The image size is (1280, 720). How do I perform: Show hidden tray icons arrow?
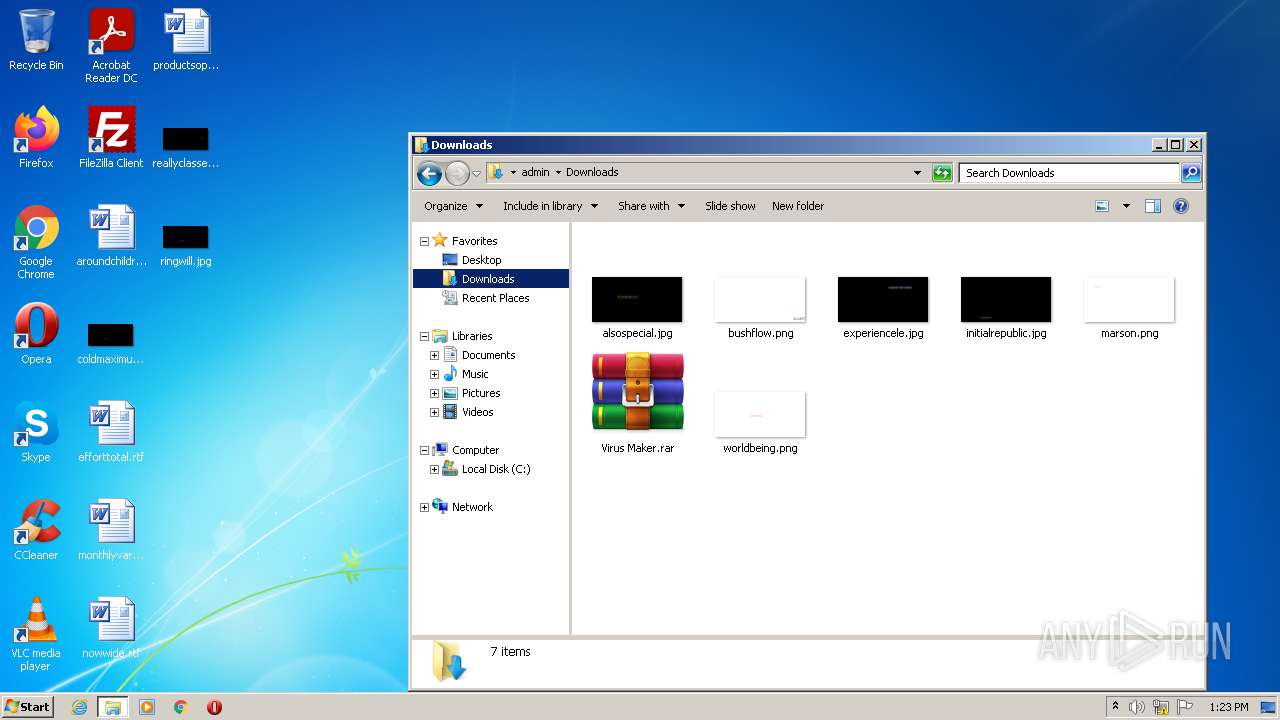click(x=1115, y=707)
